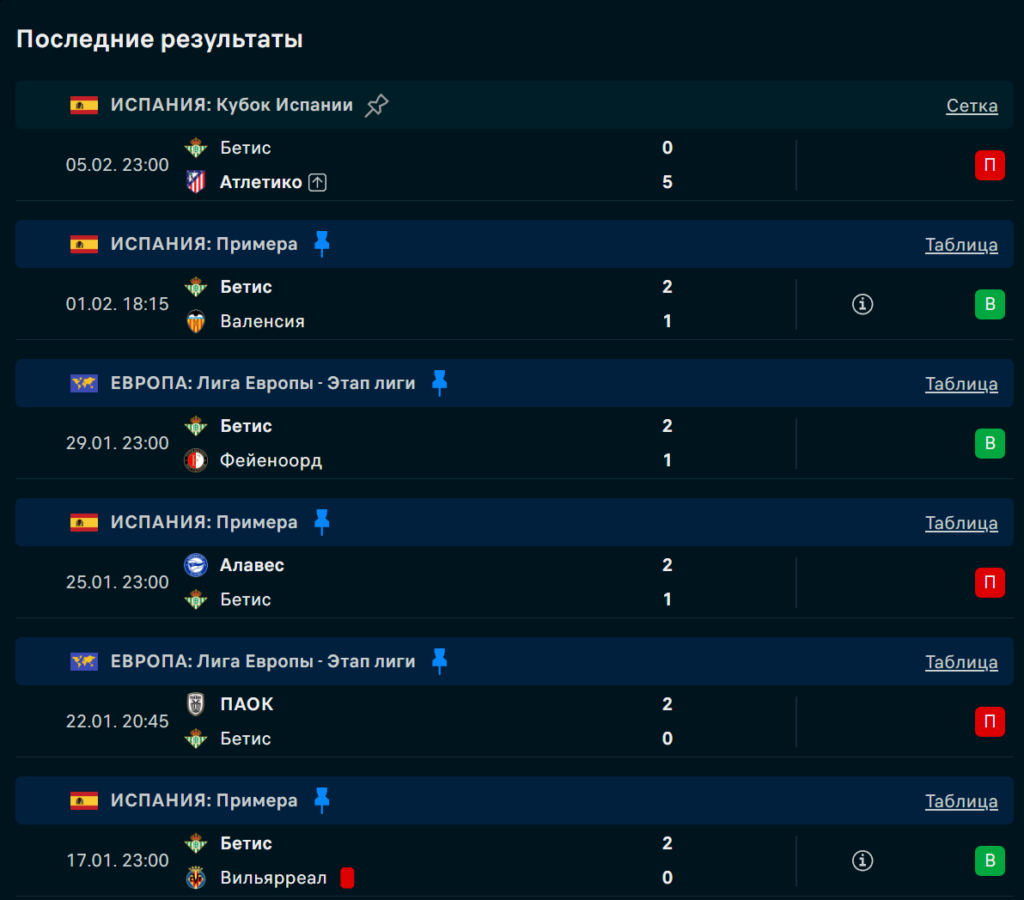Click the PAOK team crest
This screenshot has width=1024, height=900.
tap(196, 704)
